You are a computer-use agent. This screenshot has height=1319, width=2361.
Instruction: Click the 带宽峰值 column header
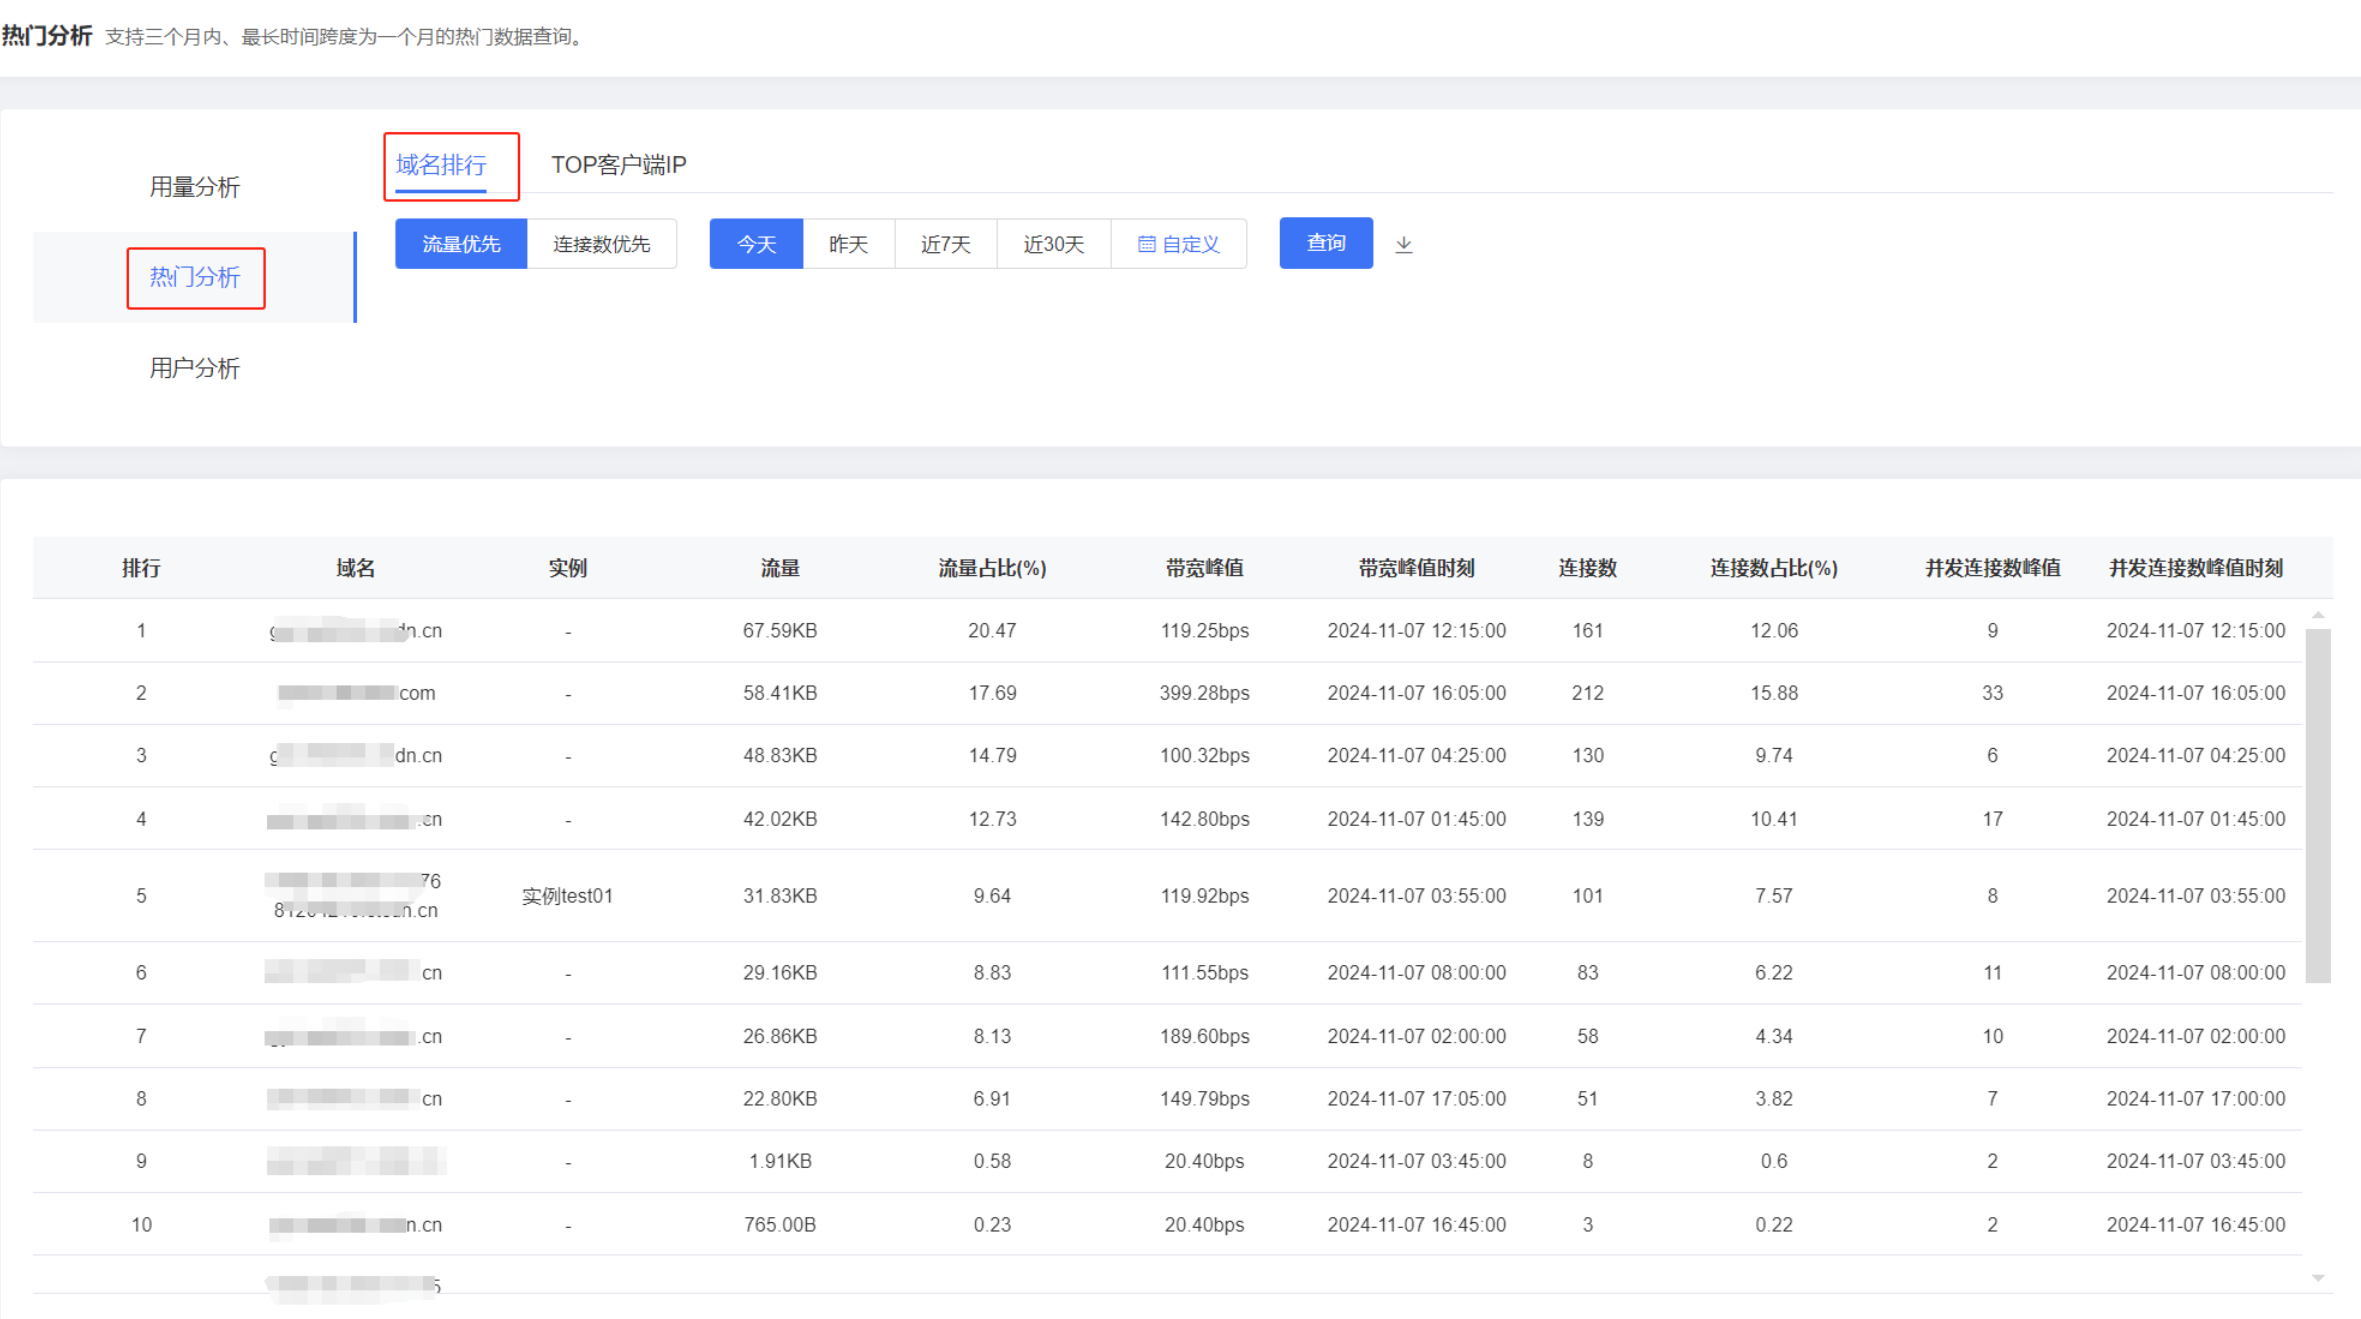tap(1204, 568)
